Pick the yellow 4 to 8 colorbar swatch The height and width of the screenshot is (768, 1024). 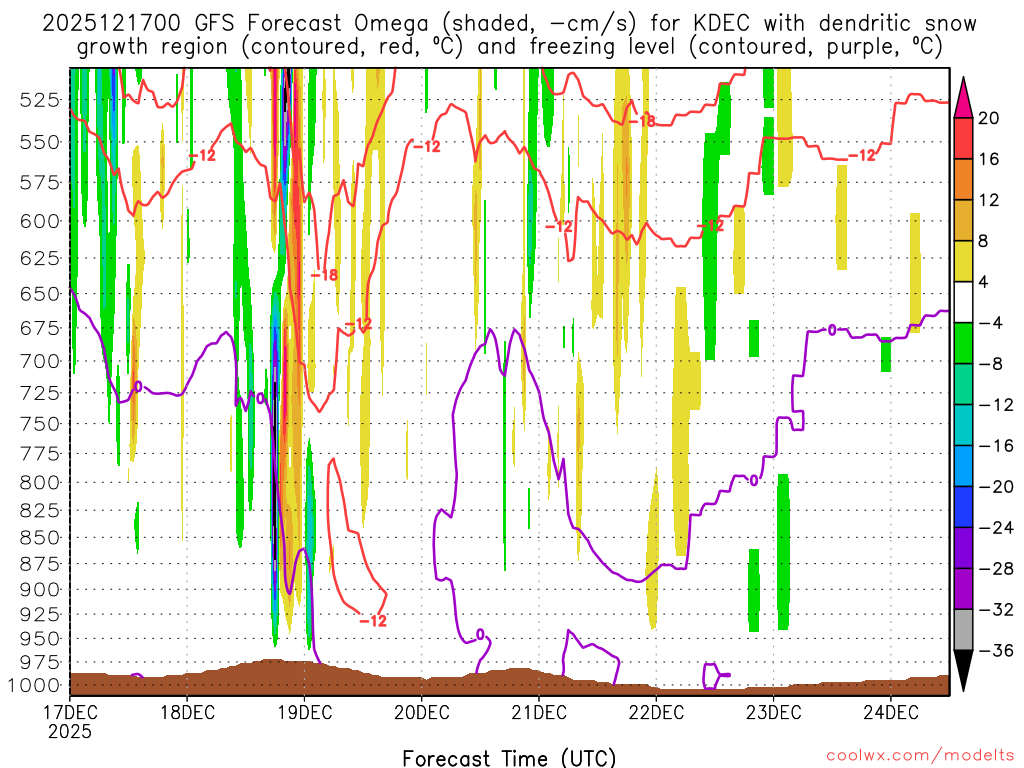click(963, 261)
